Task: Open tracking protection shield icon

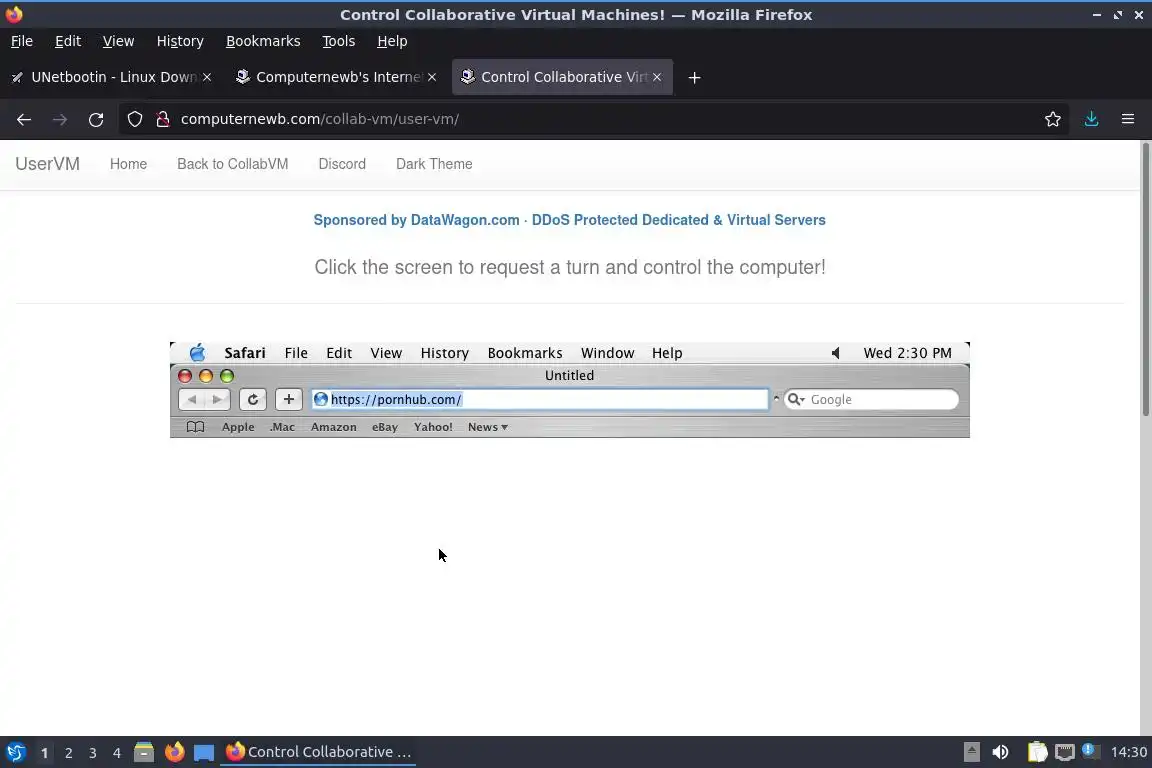Action: (134, 119)
